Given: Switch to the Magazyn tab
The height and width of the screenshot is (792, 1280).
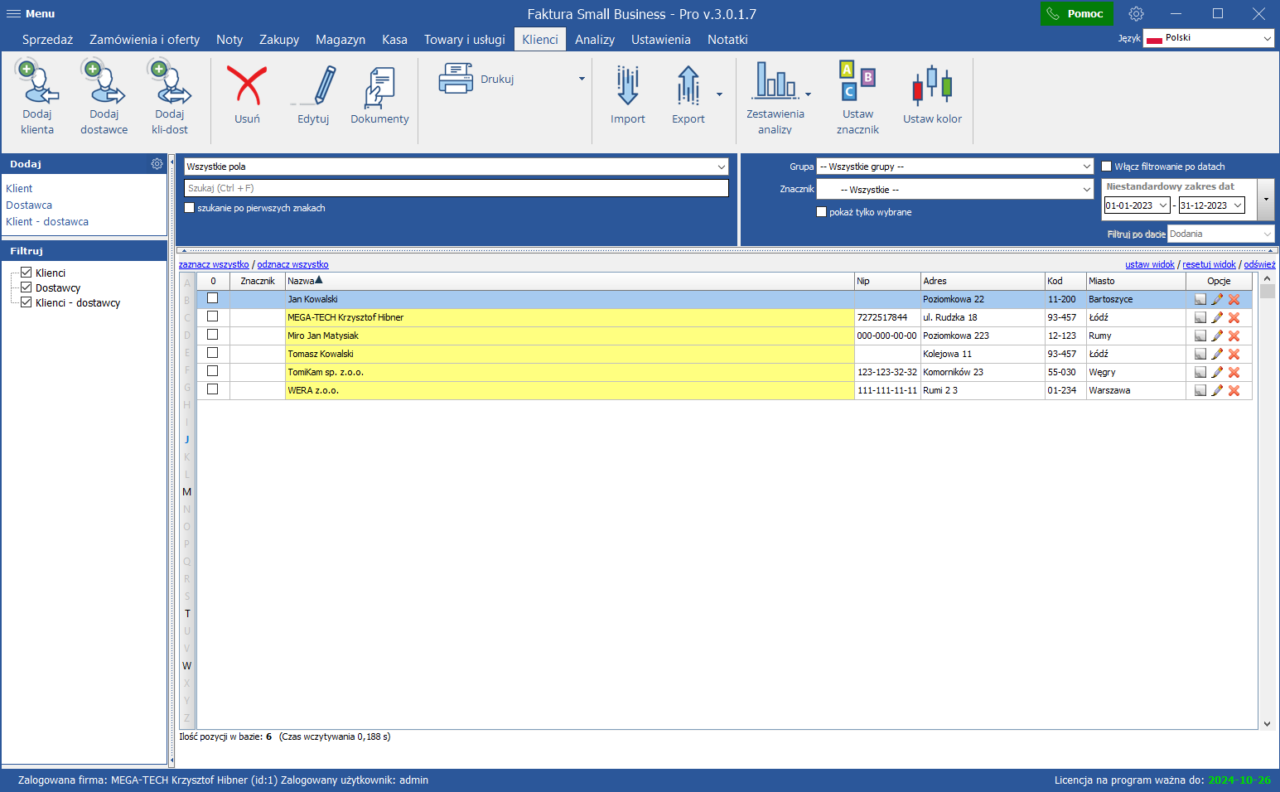Looking at the screenshot, I should 340,40.
